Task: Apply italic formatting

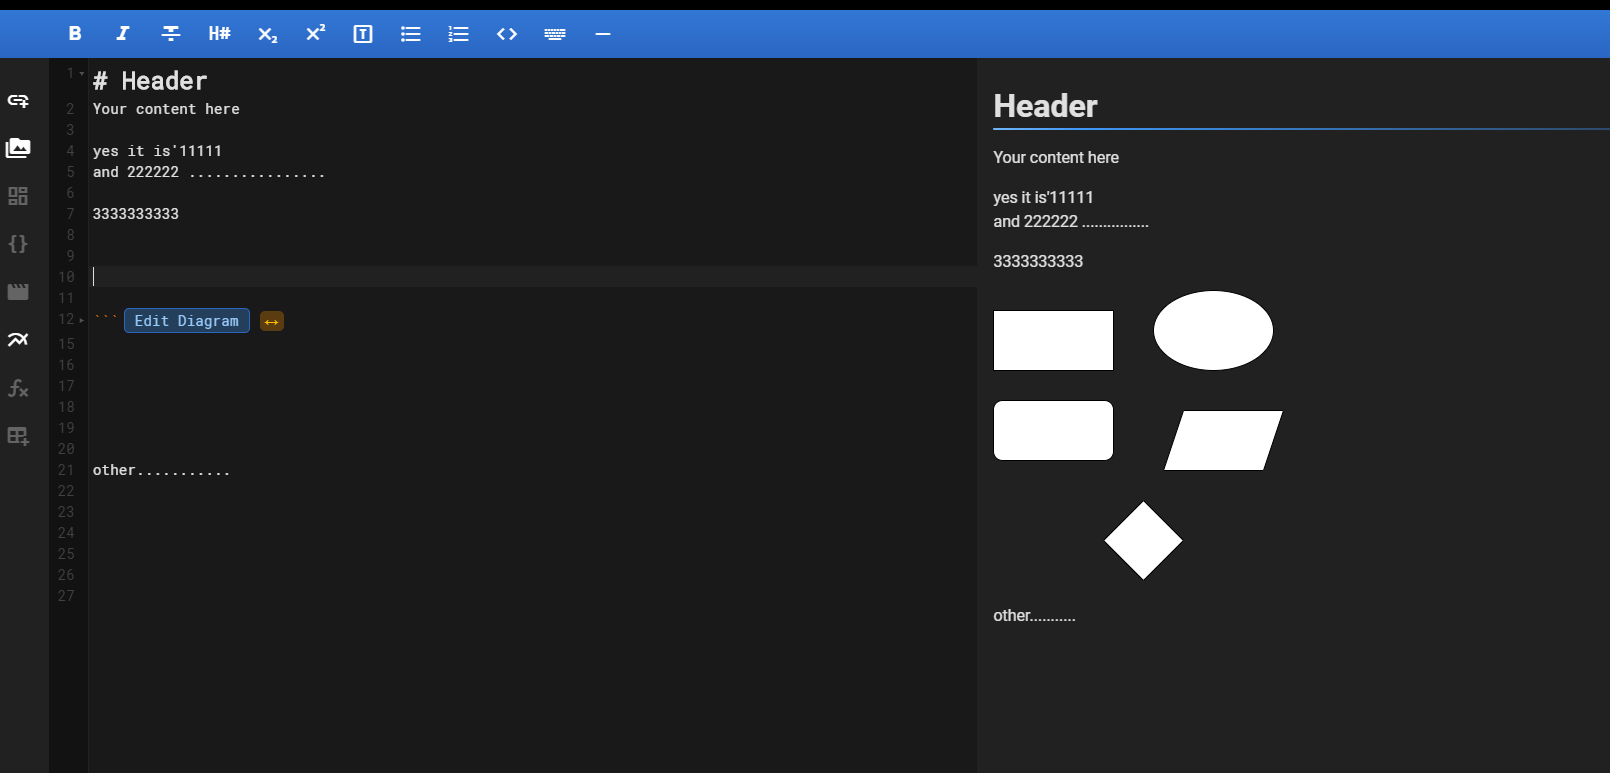Action: tap(123, 34)
